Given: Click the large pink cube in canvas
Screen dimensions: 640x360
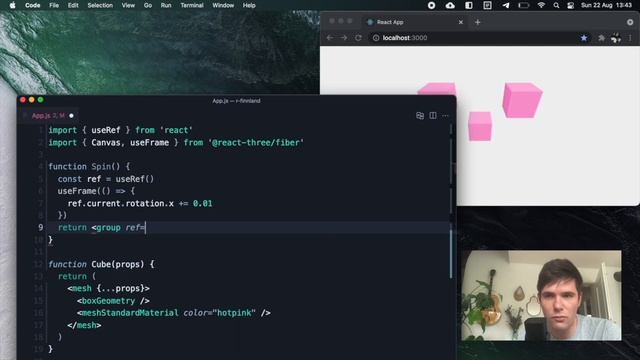Looking at the screenshot, I should [522, 100].
